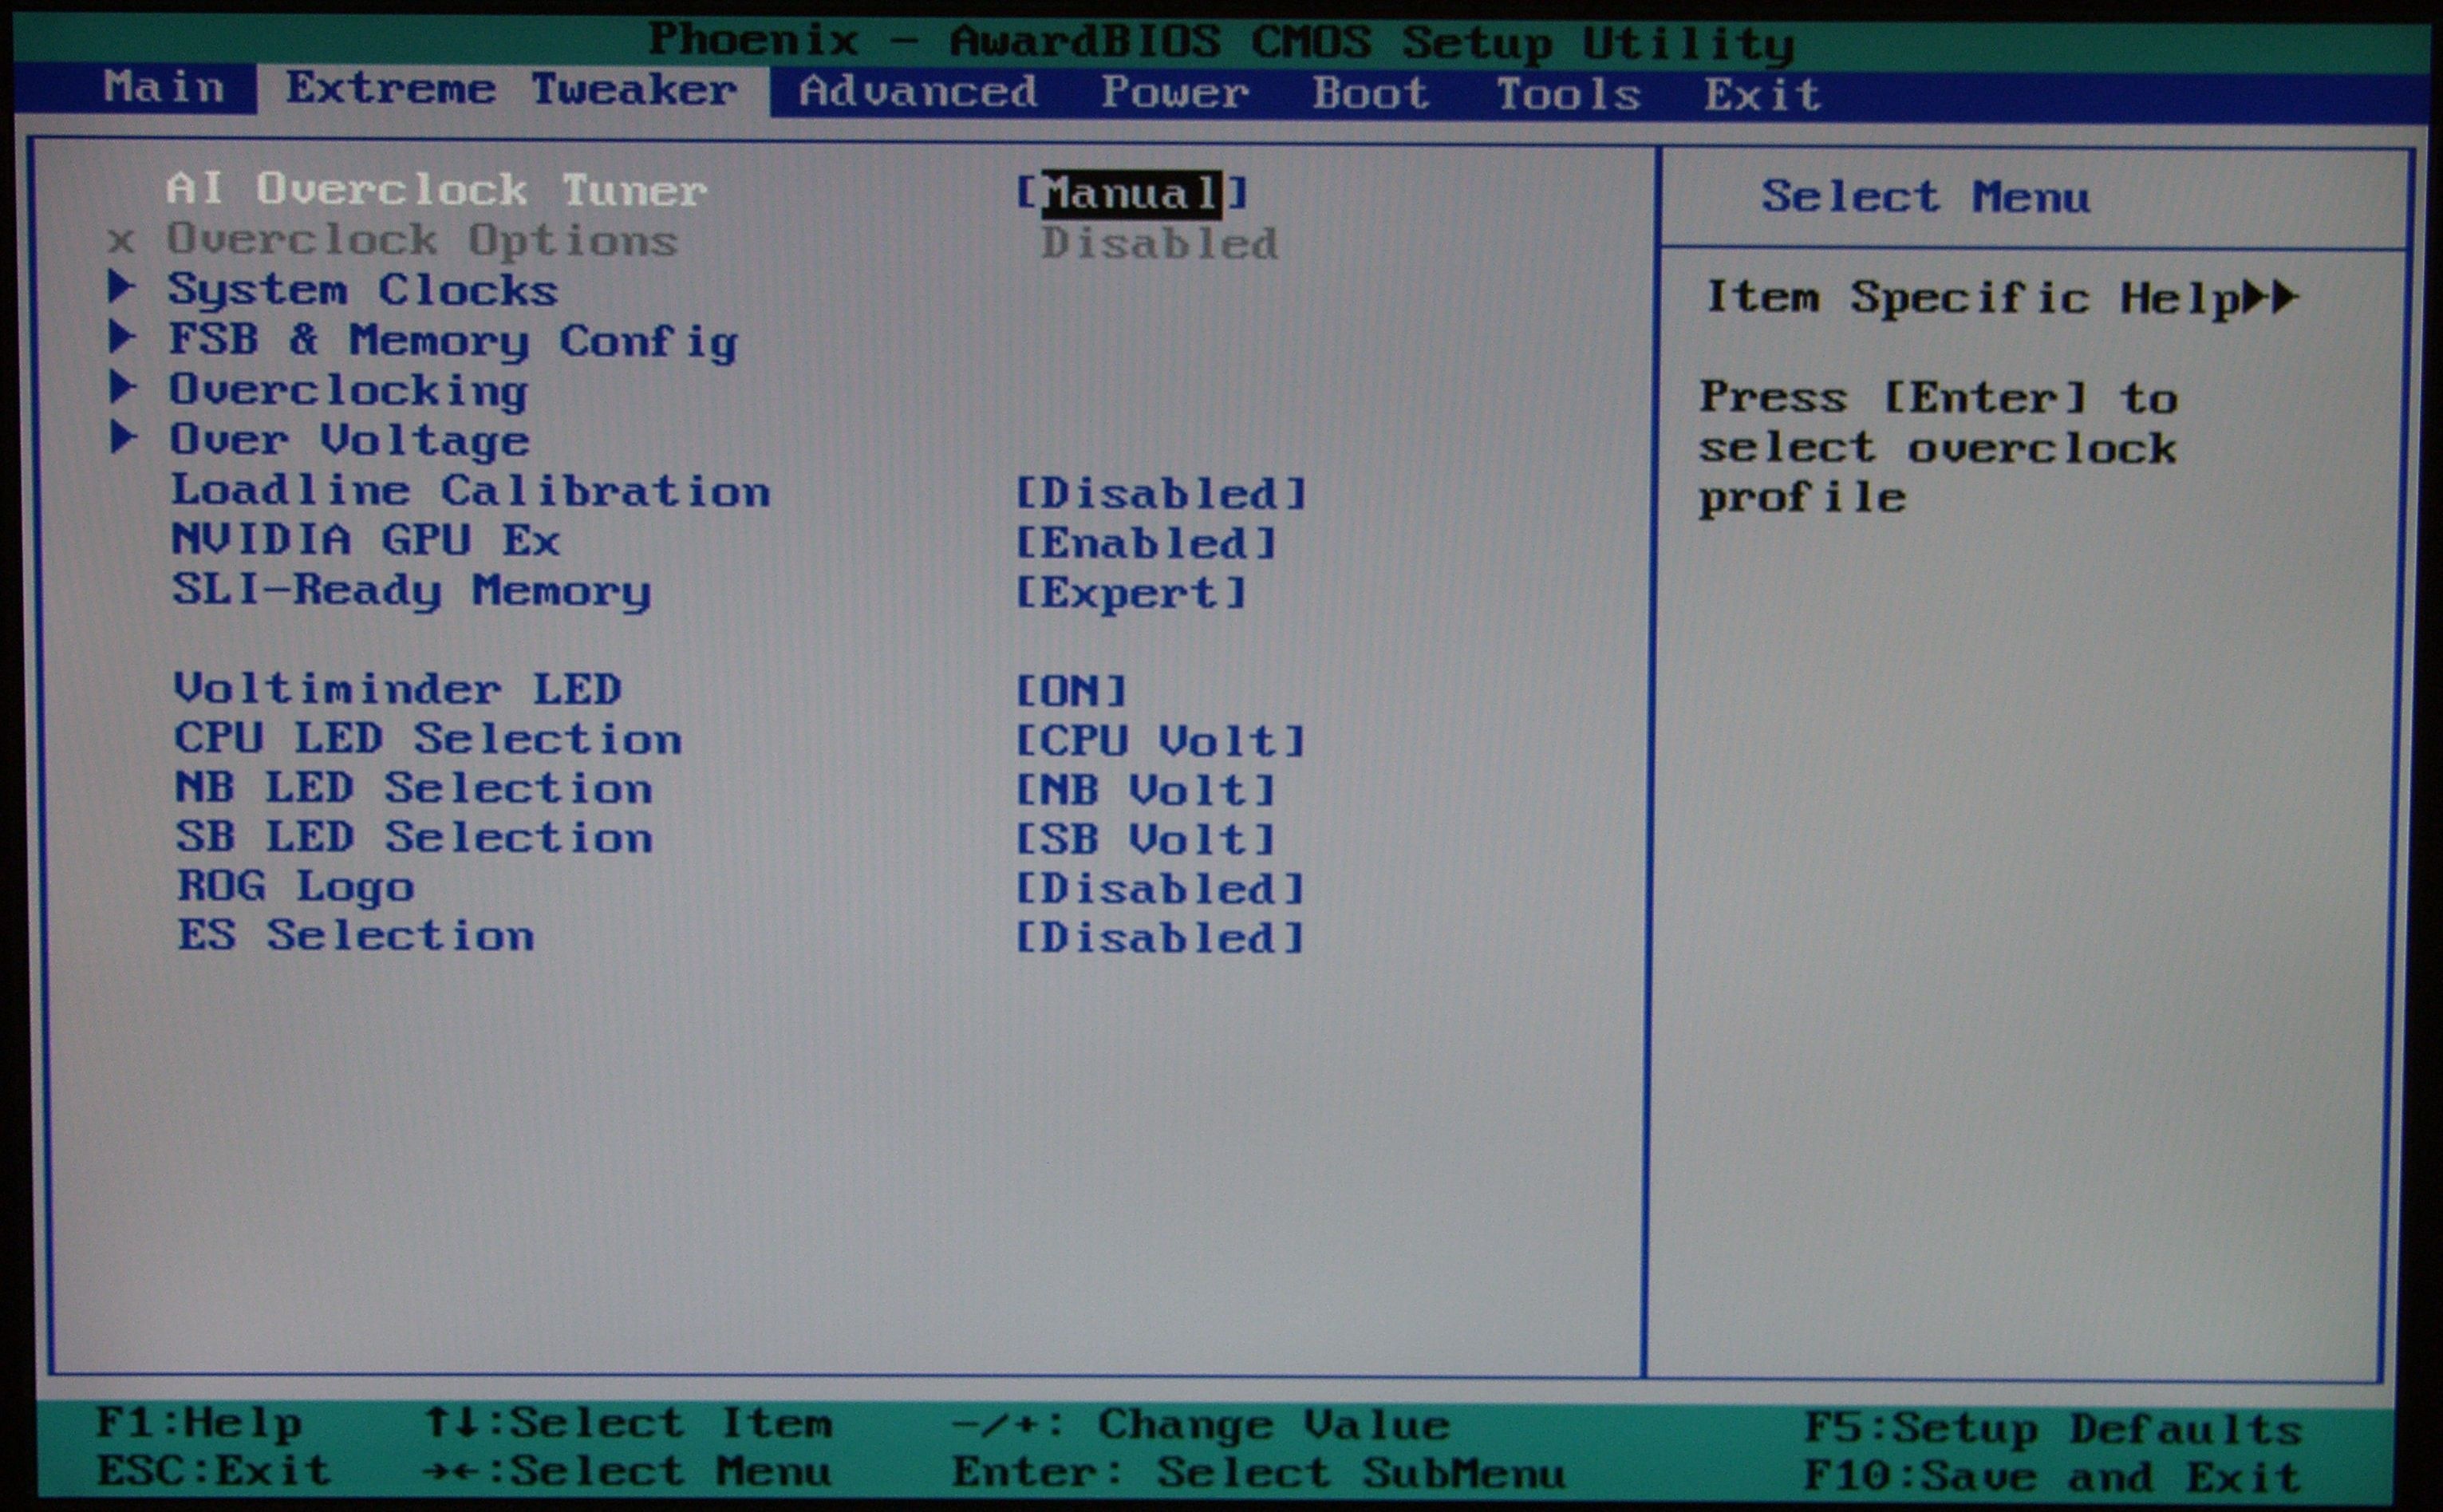
Task: Select the AI Overclock Tuner label
Action: click(x=436, y=189)
